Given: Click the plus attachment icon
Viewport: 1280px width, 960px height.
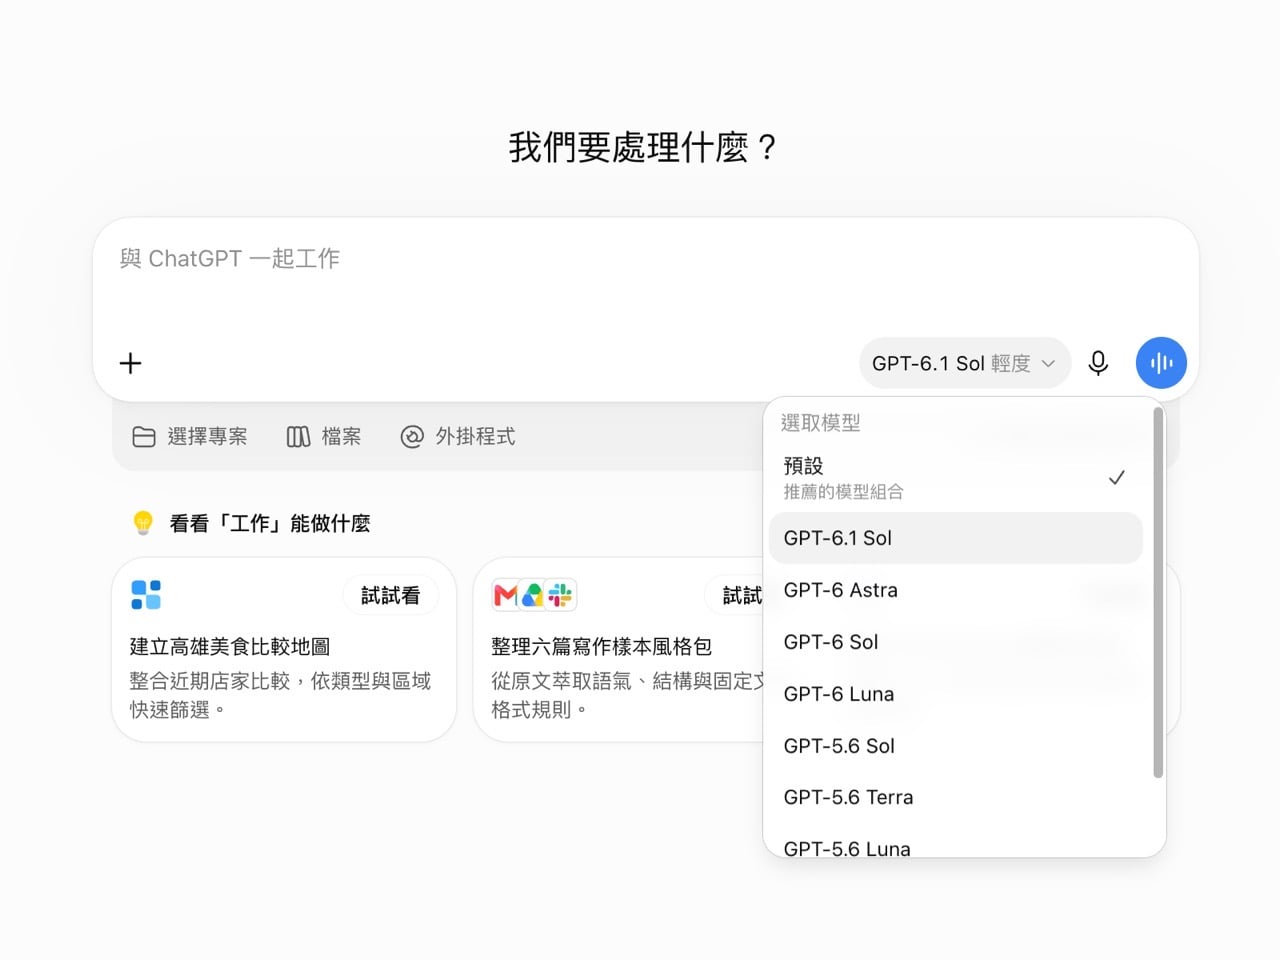Looking at the screenshot, I should click(x=131, y=363).
